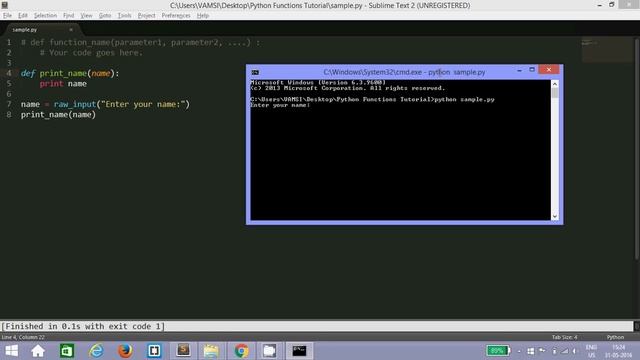Click 'Line 4, Column 22' in status bar
This screenshot has height=360, width=640.
point(23,337)
